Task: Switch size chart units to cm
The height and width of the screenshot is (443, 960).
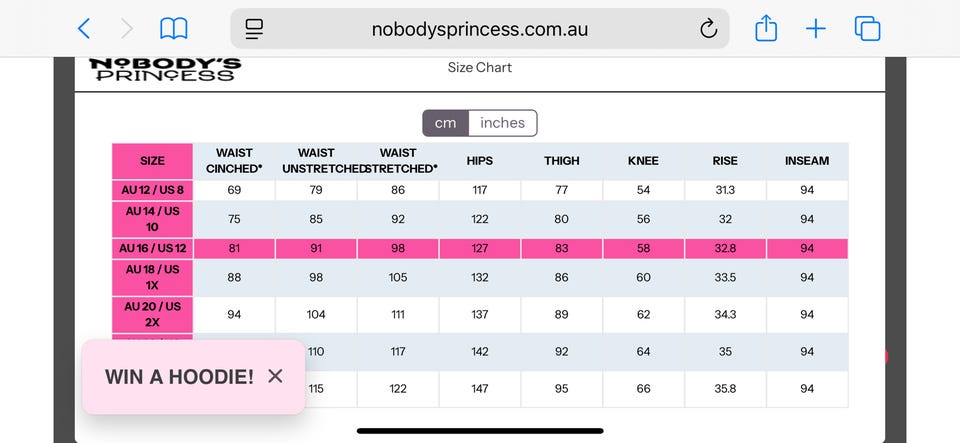Action: tap(446, 123)
